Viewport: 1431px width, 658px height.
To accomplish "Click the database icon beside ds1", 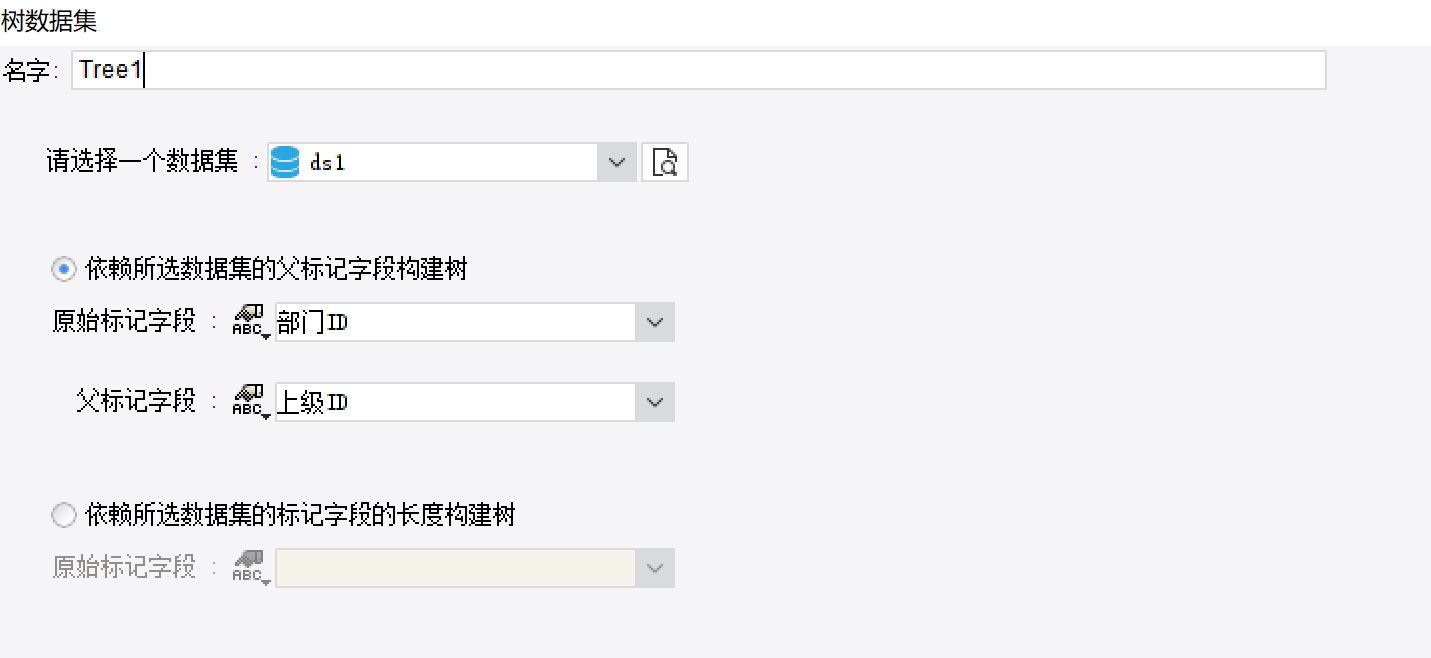I will click(x=286, y=162).
